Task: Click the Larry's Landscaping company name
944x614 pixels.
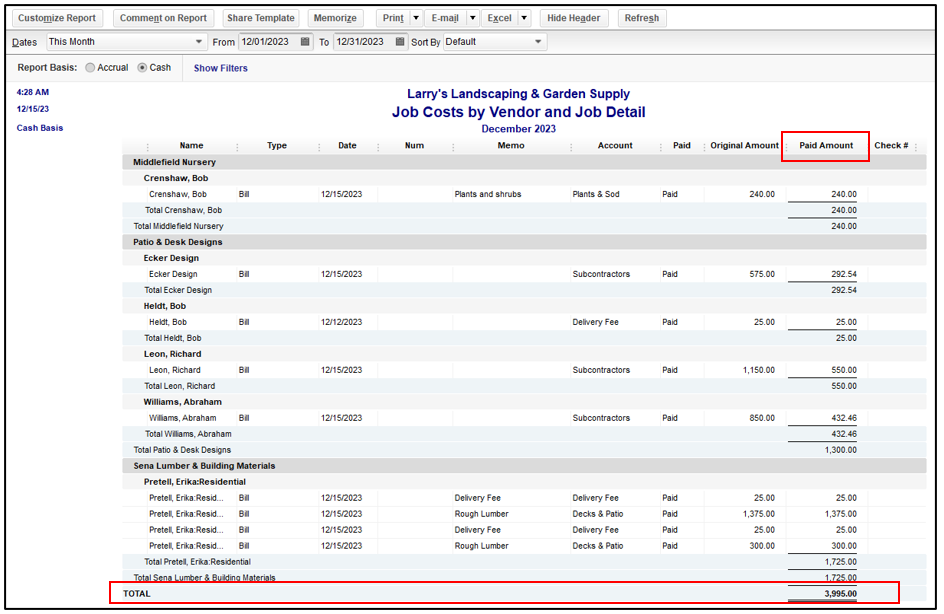Action: click(x=518, y=94)
